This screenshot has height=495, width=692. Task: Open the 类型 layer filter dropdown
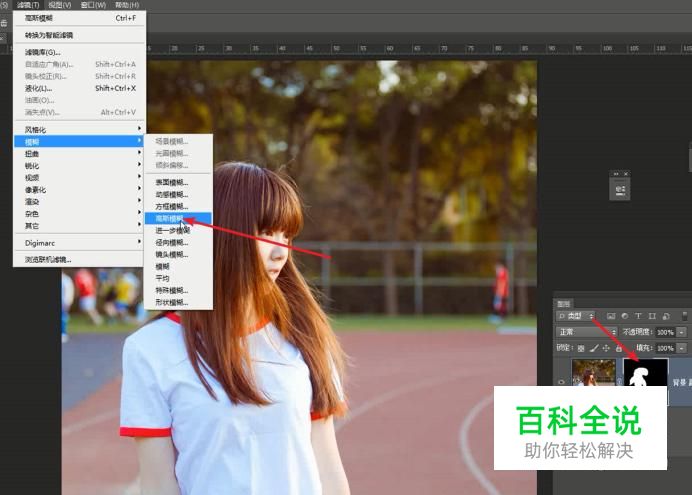point(575,316)
